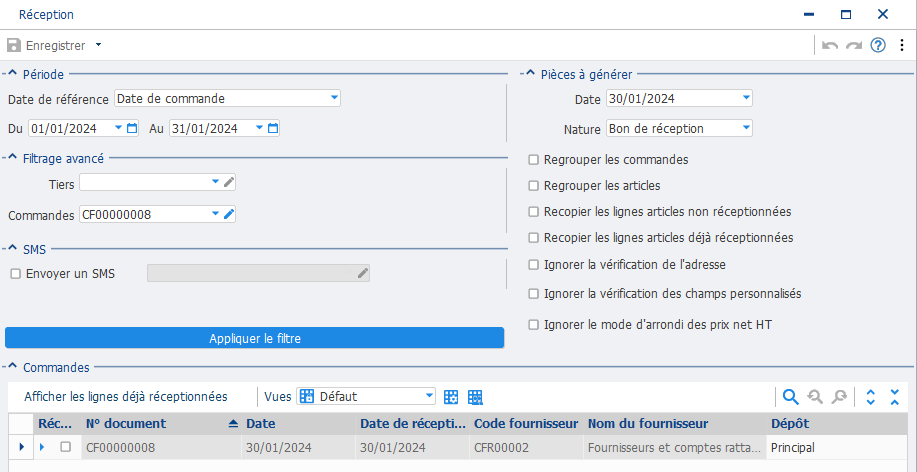Enable the Envoyer un SMS checkbox
The width and height of the screenshot is (917, 472).
(x=16, y=273)
